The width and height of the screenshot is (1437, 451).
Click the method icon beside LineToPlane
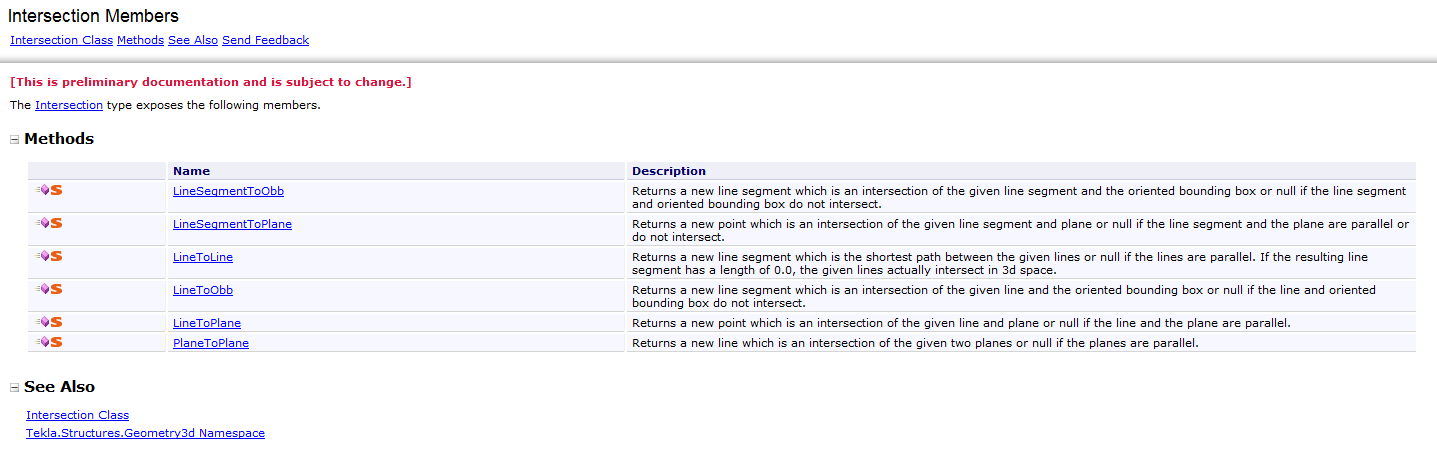[x=50, y=322]
